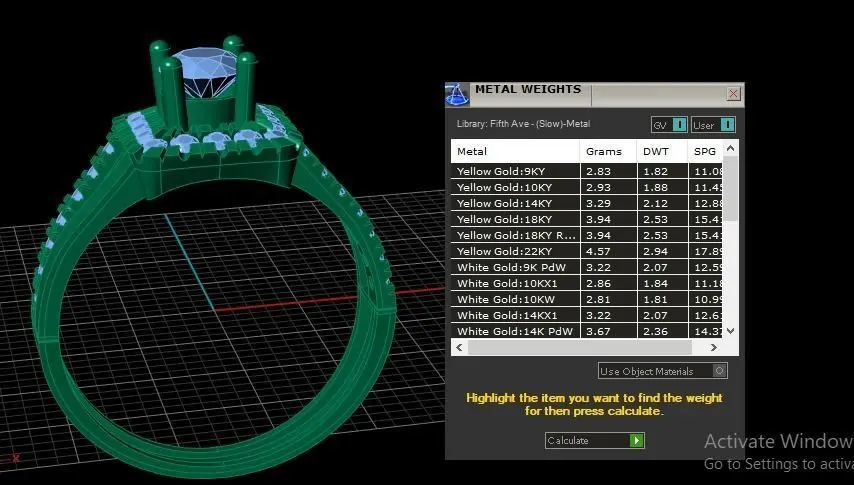The height and width of the screenshot is (485, 854).
Task: Click the table's scroll left arrow
Action: pyautogui.click(x=459, y=347)
